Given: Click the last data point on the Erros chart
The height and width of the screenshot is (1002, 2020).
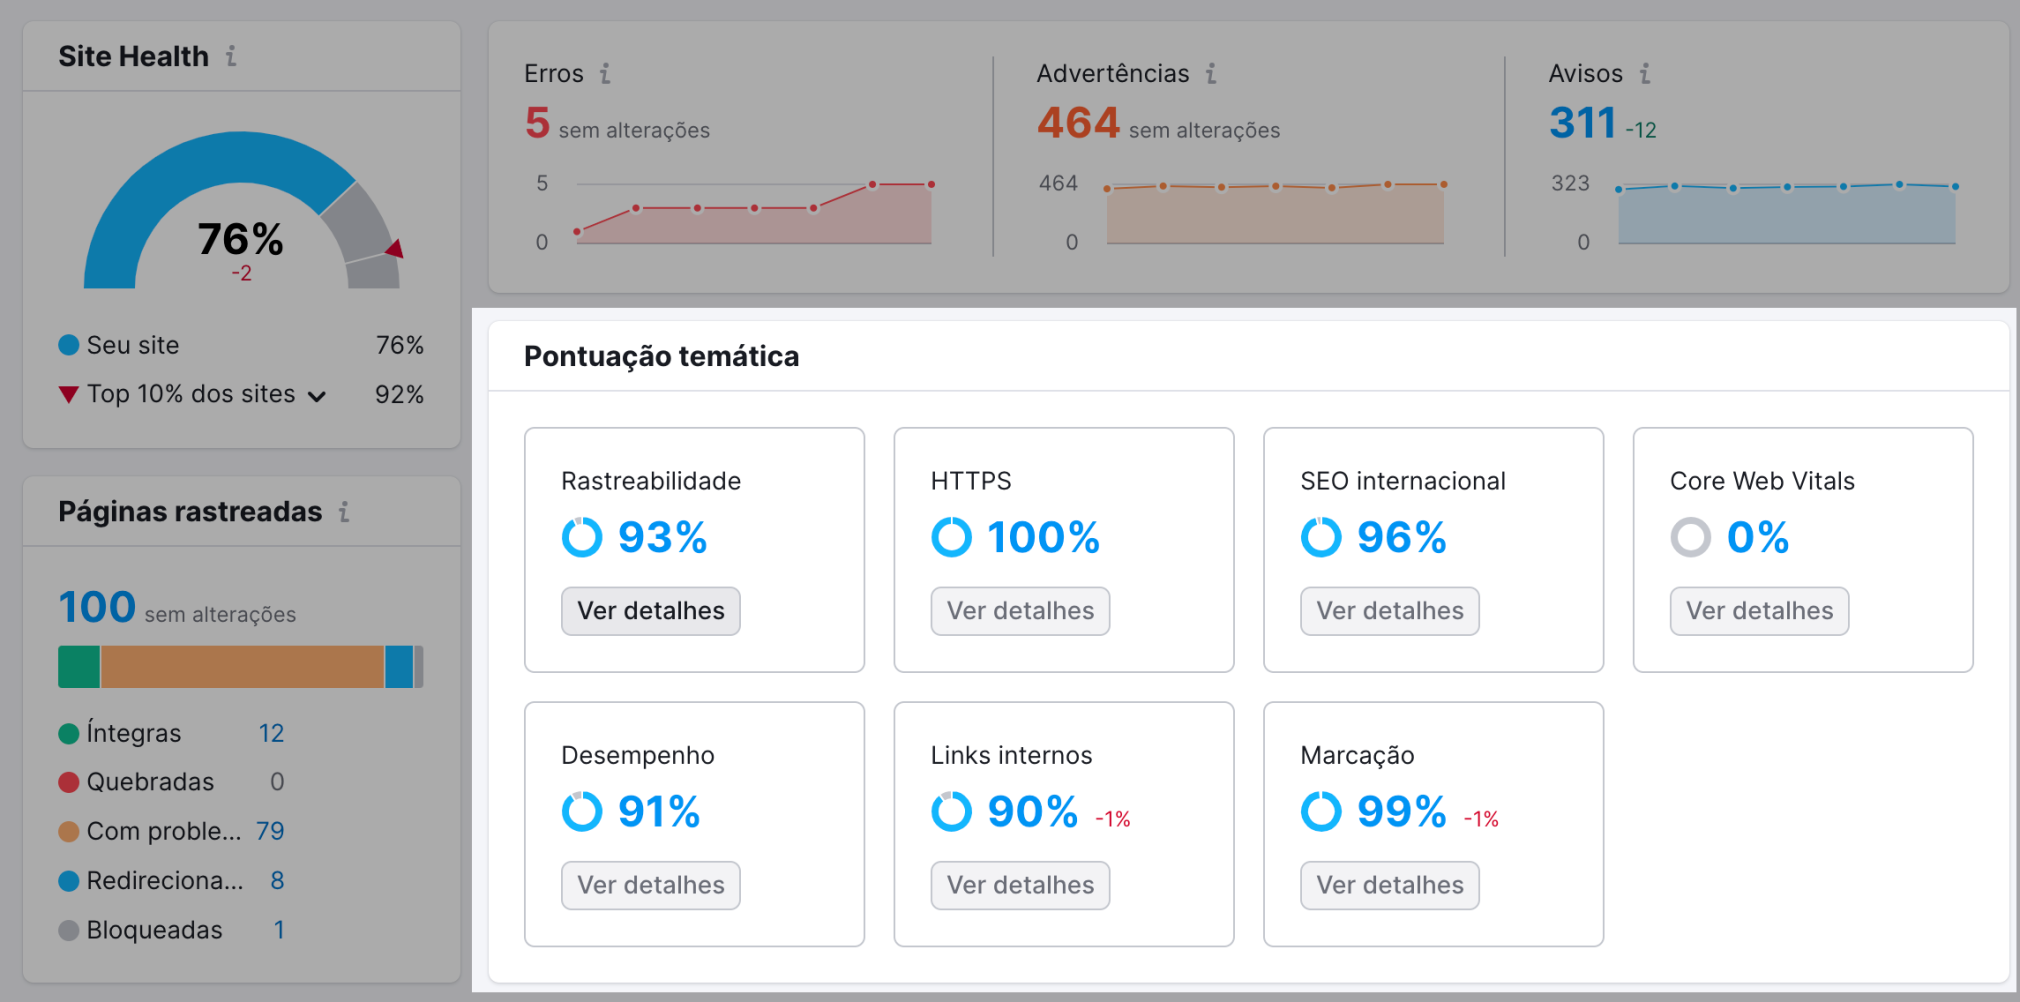Looking at the screenshot, I should point(929,183).
